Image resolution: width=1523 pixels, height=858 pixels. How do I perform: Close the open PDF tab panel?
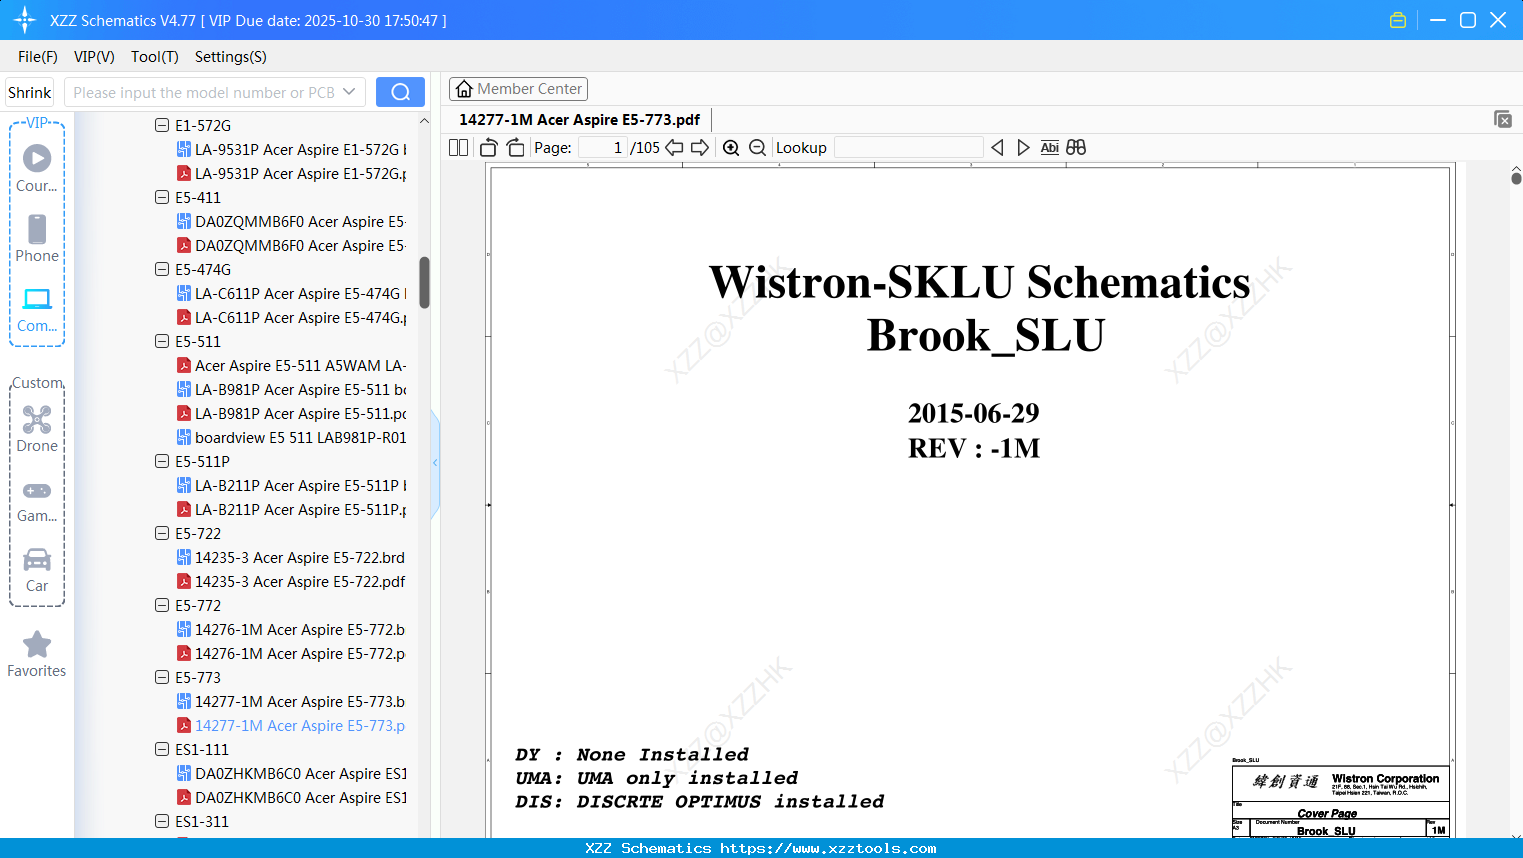coord(1503,119)
